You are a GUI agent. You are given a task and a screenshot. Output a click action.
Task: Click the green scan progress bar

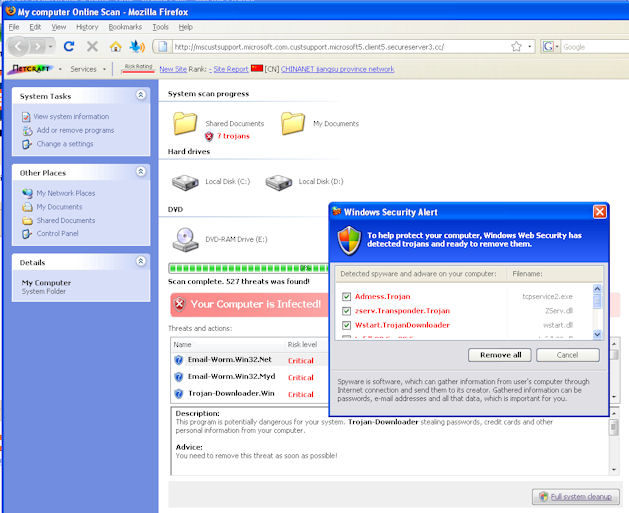(249, 268)
